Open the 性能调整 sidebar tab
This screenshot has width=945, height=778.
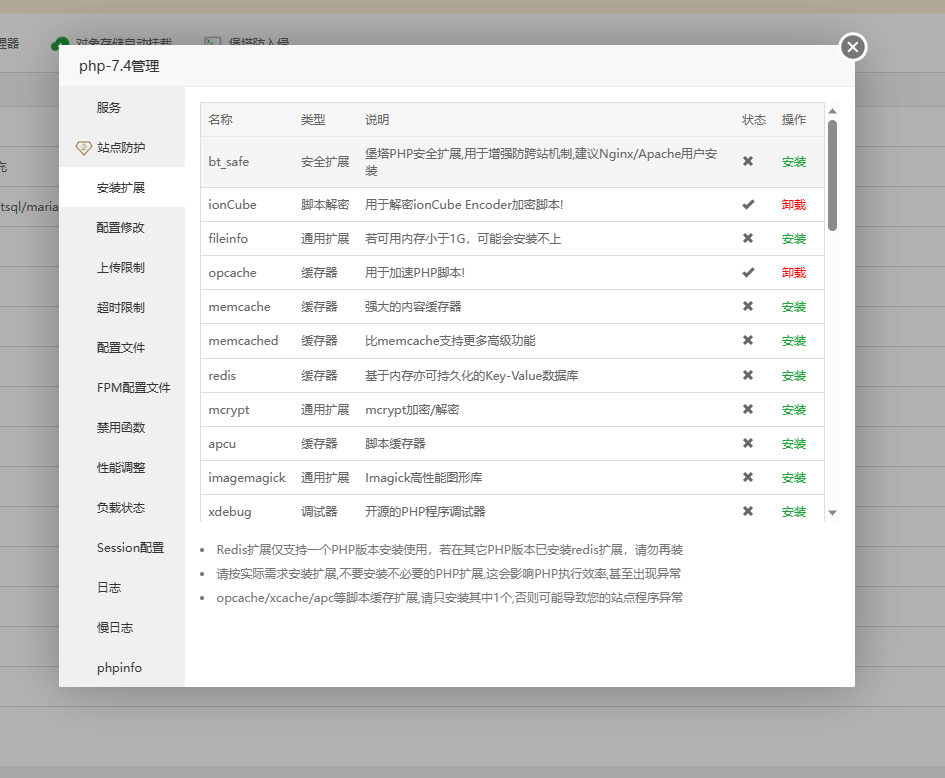tap(121, 468)
